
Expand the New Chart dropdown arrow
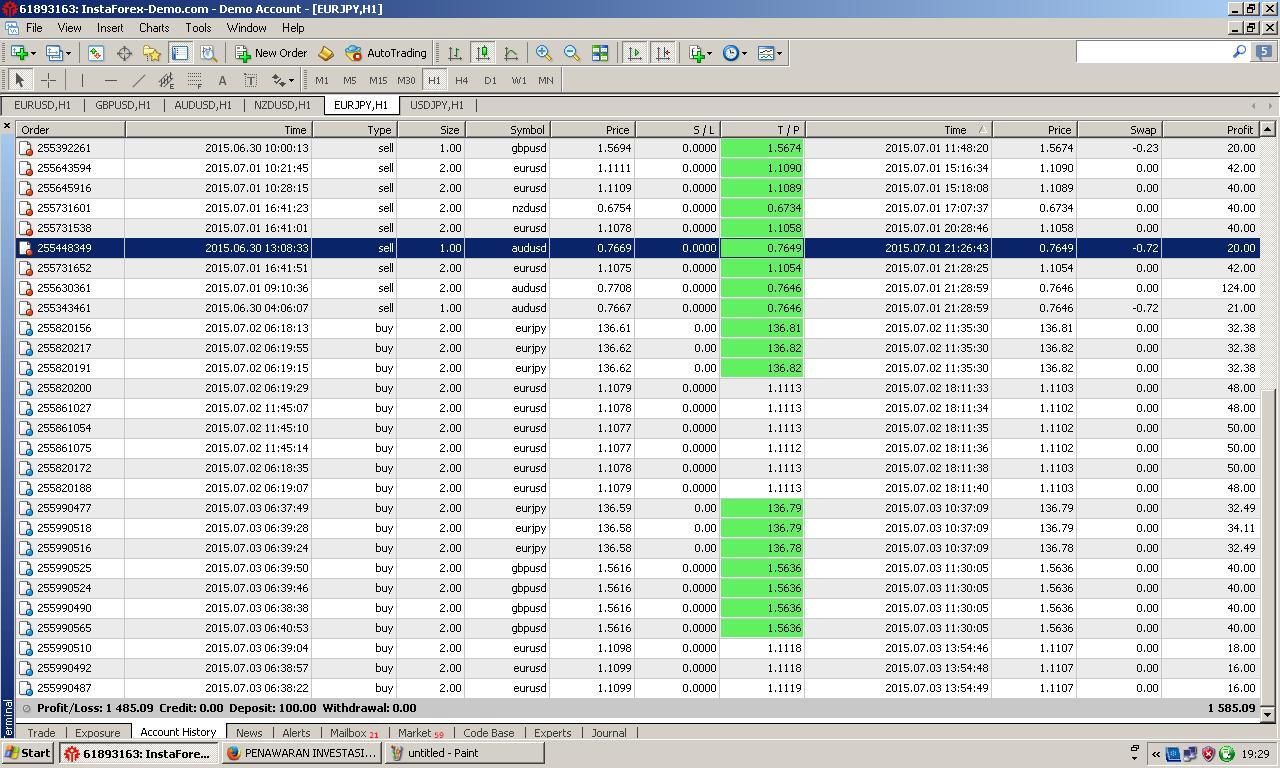pos(33,53)
